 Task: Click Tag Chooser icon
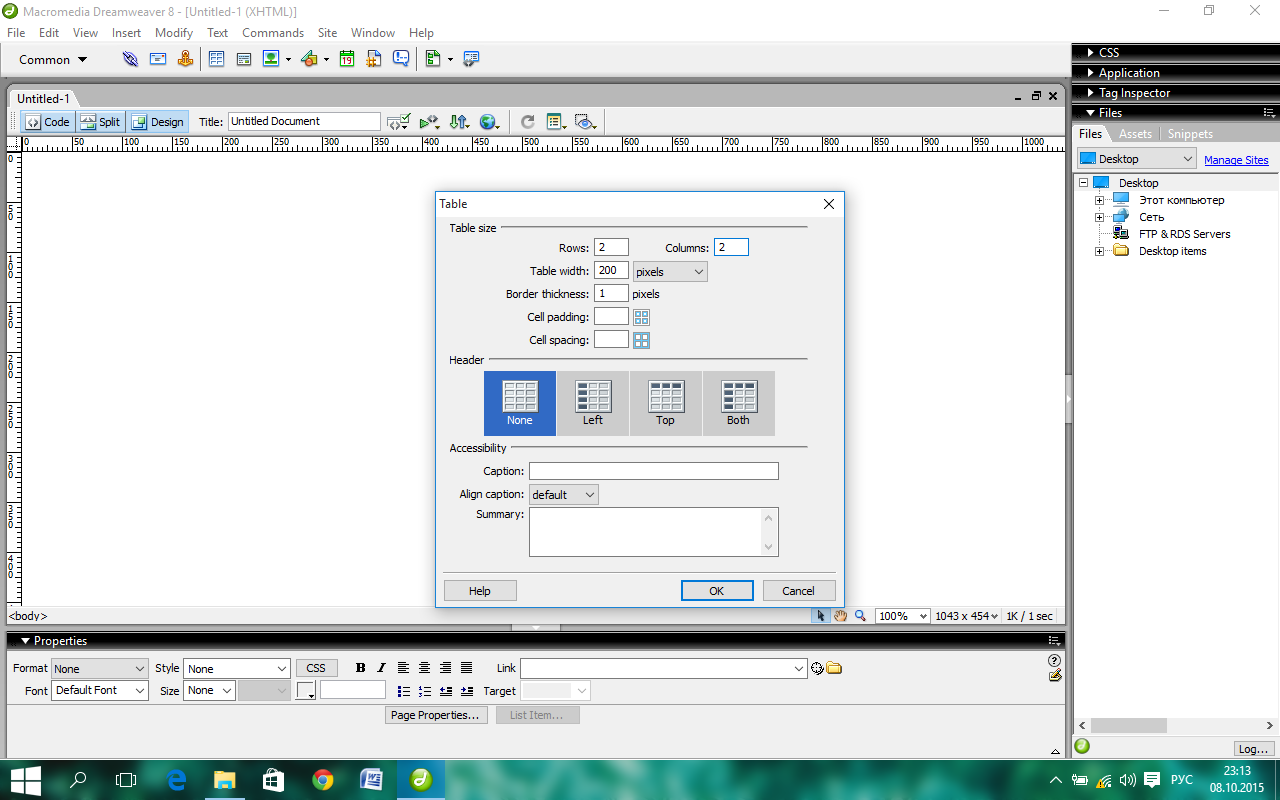click(471, 59)
